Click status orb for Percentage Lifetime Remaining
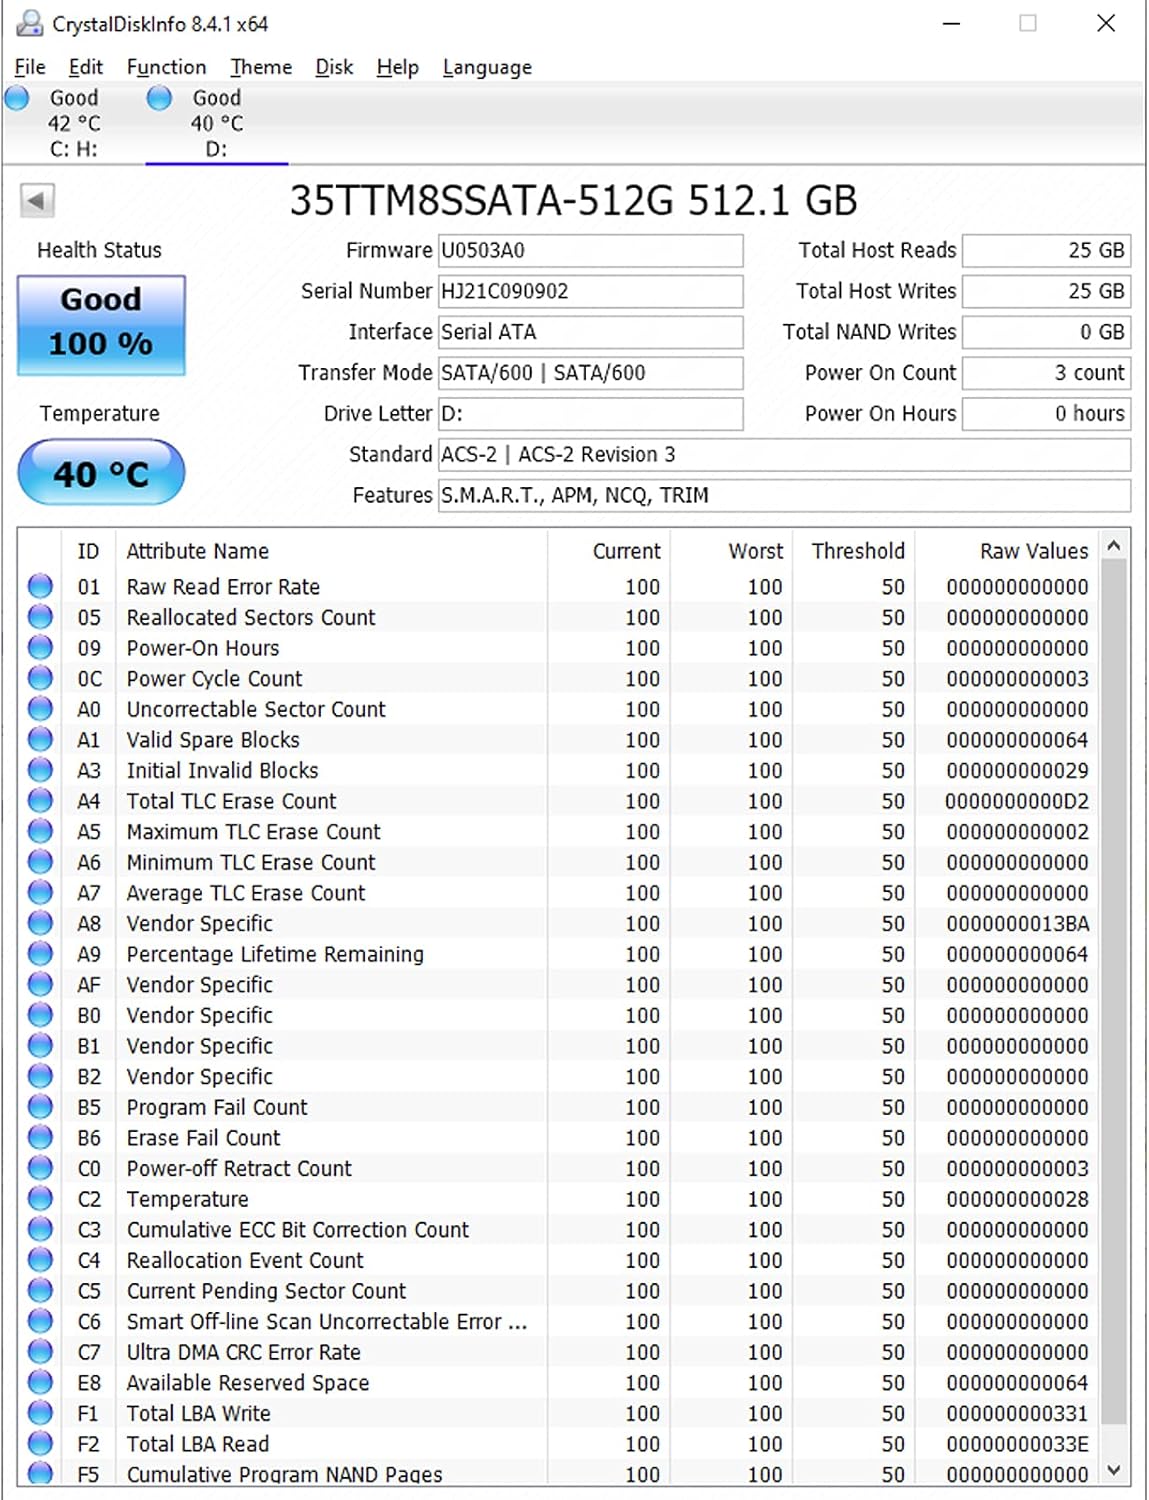The image size is (1149, 1500). 40,954
